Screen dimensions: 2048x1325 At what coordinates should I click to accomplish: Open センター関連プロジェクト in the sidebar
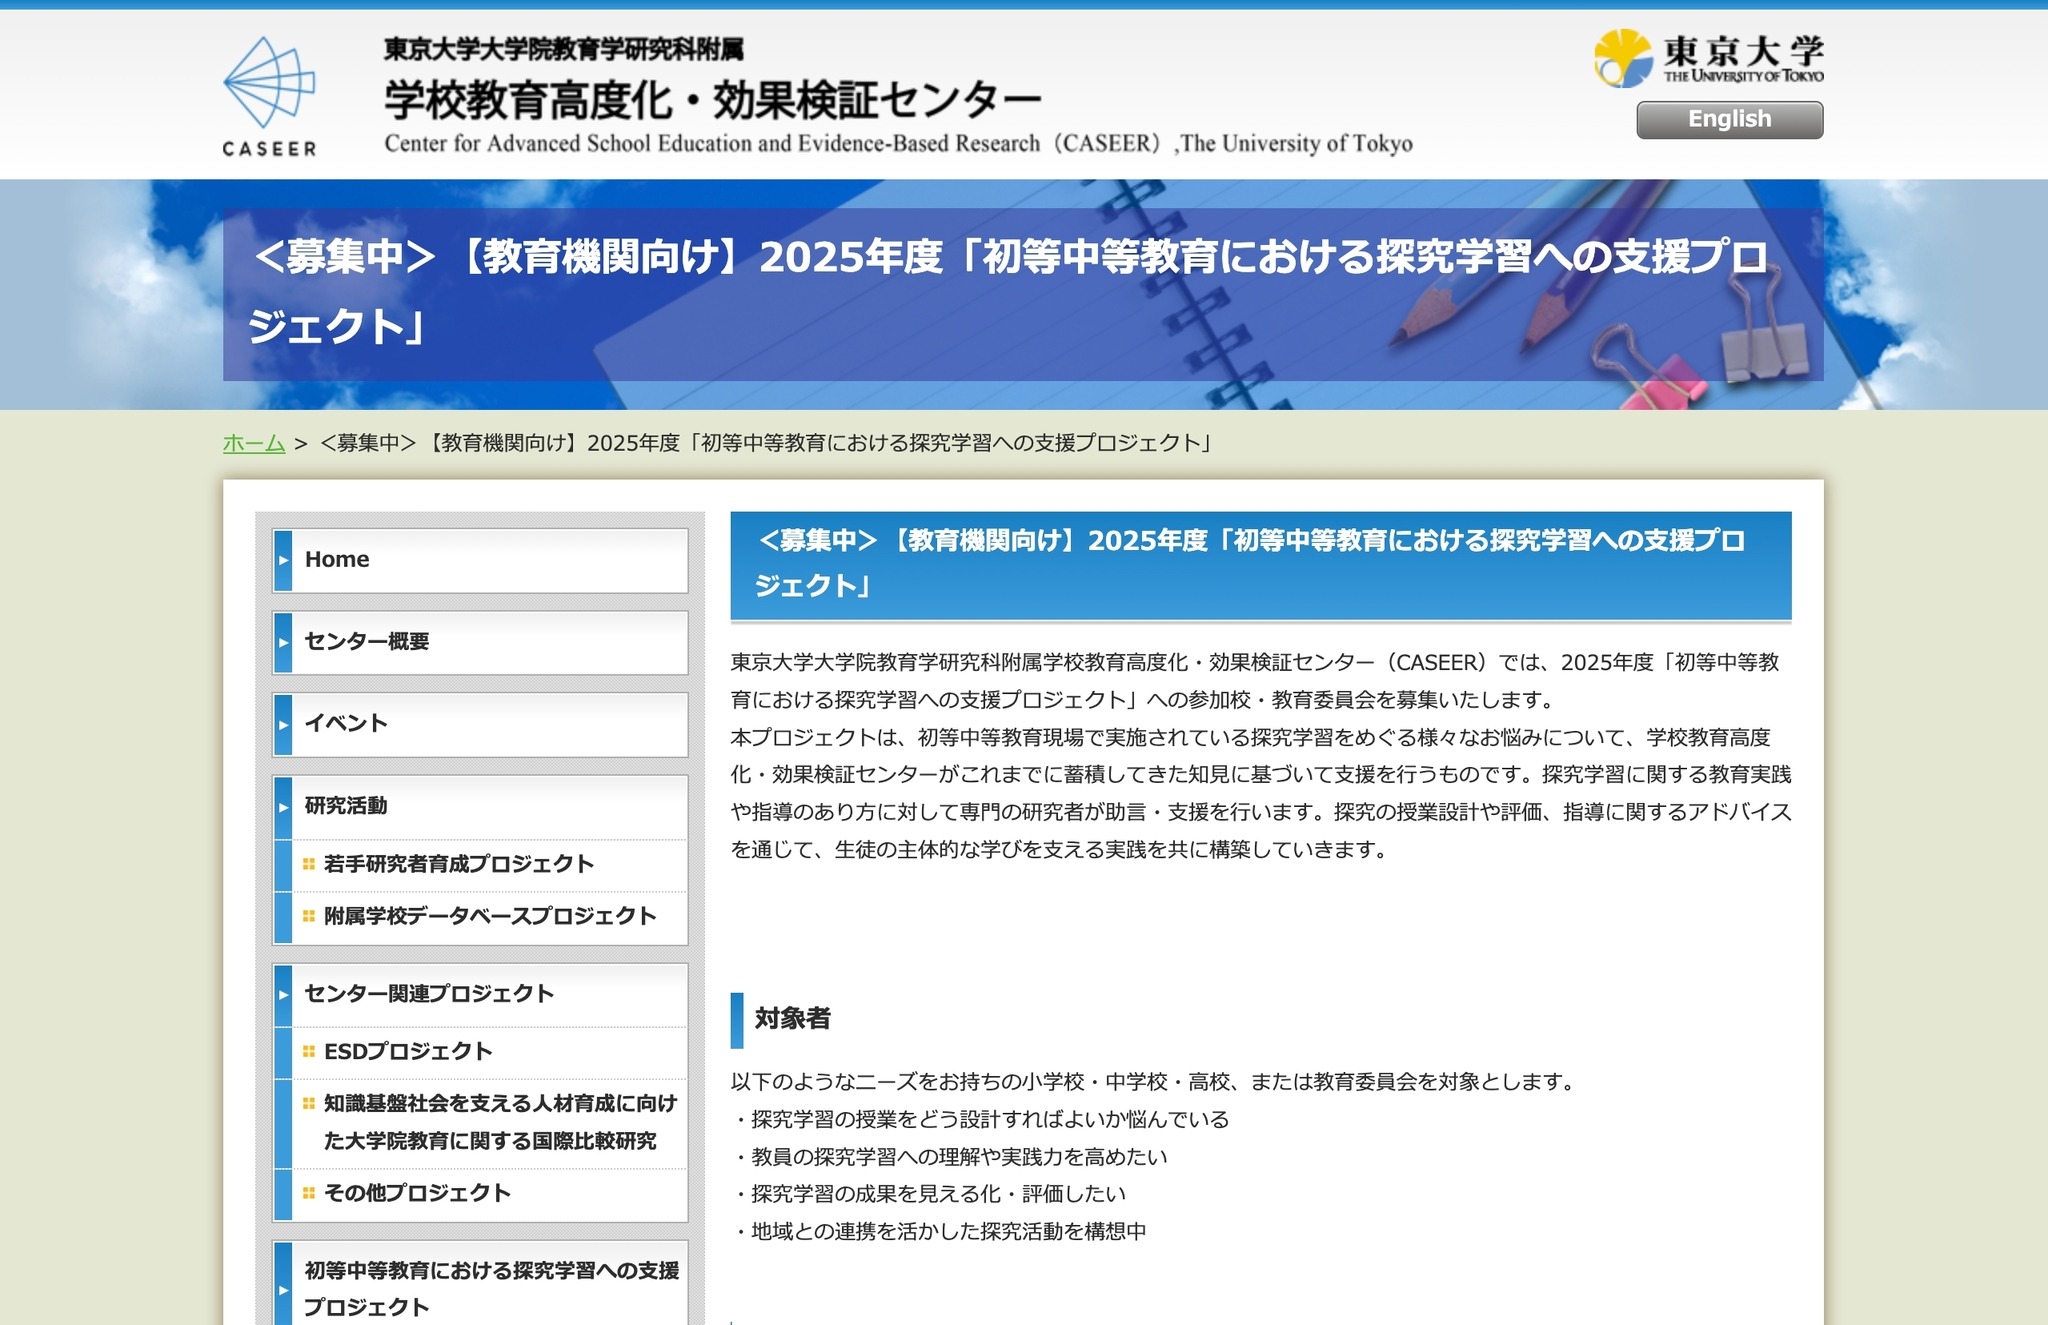pos(480,994)
